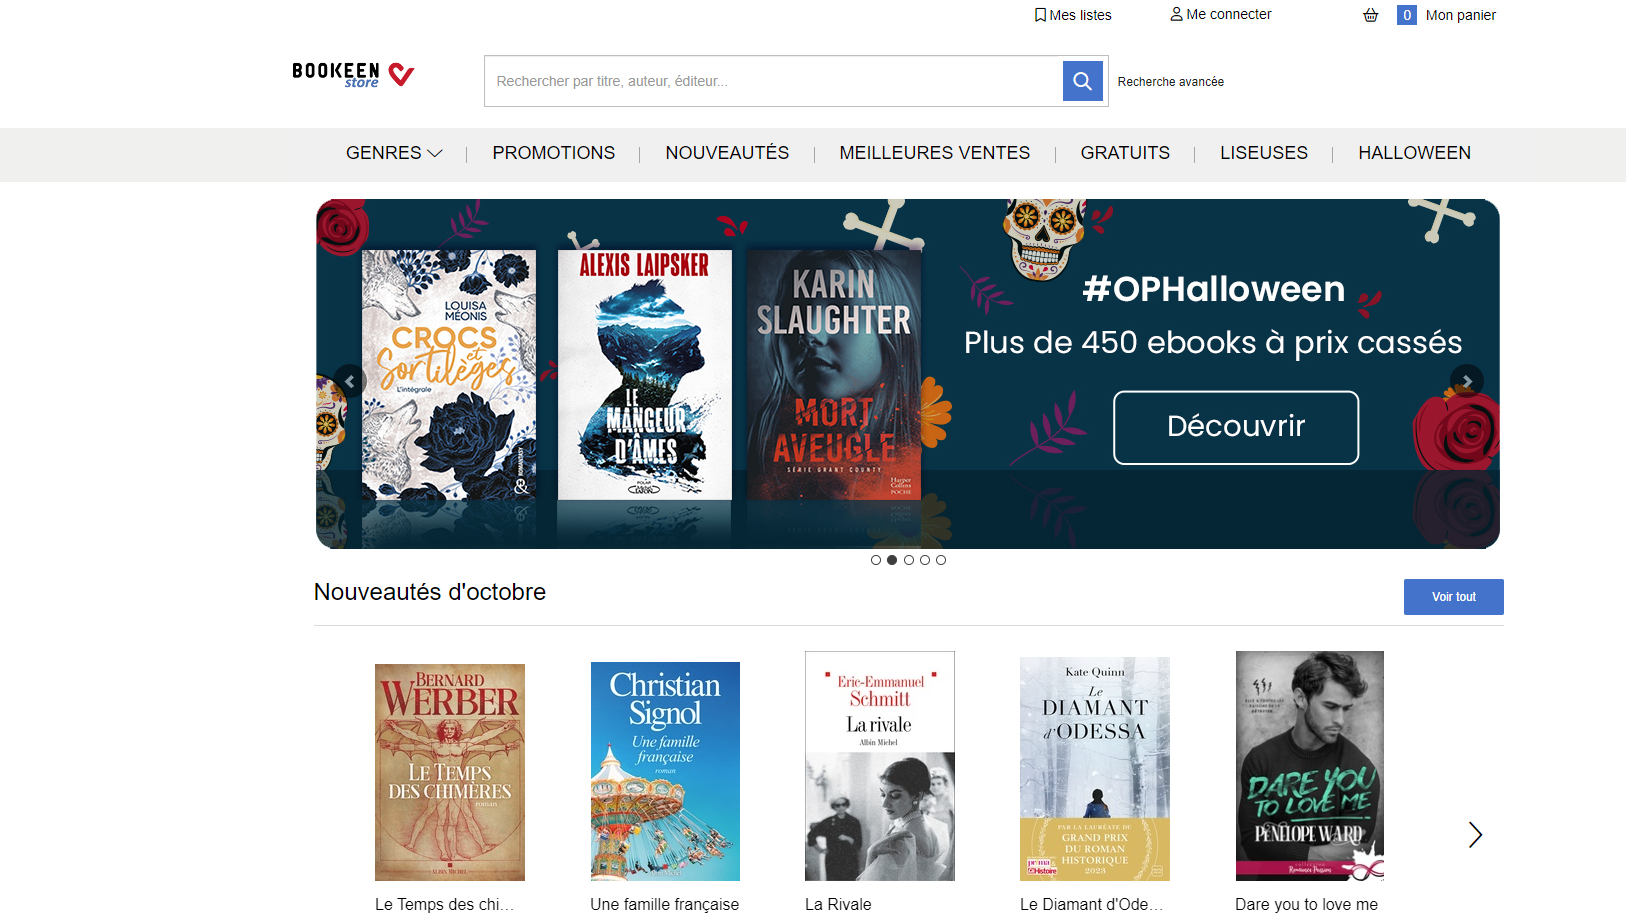Click the Bookeen store logo
The height and width of the screenshot is (921, 1626).
352,75
